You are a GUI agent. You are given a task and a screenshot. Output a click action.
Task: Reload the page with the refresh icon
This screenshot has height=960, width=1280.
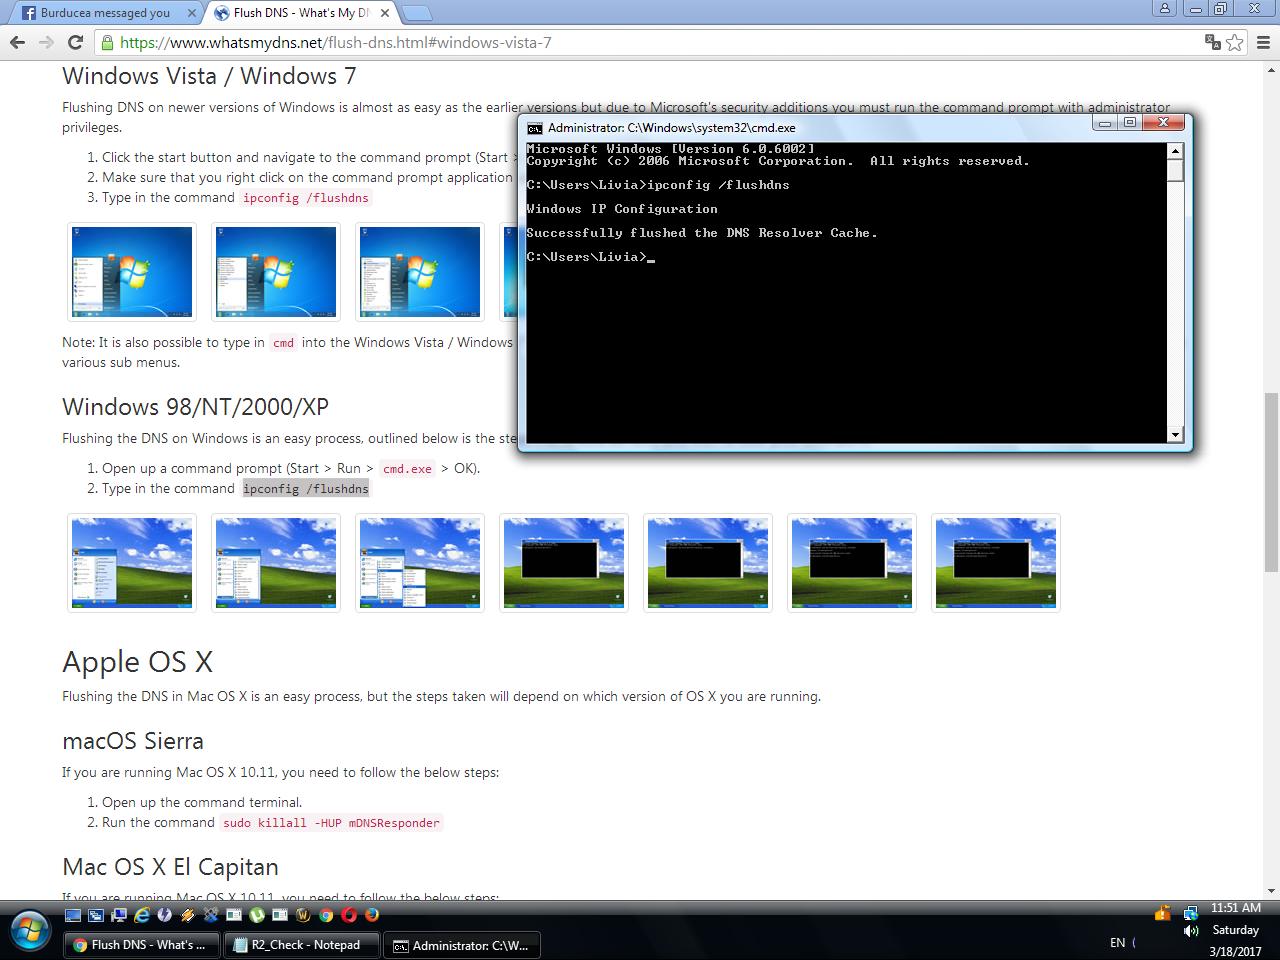tap(75, 42)
